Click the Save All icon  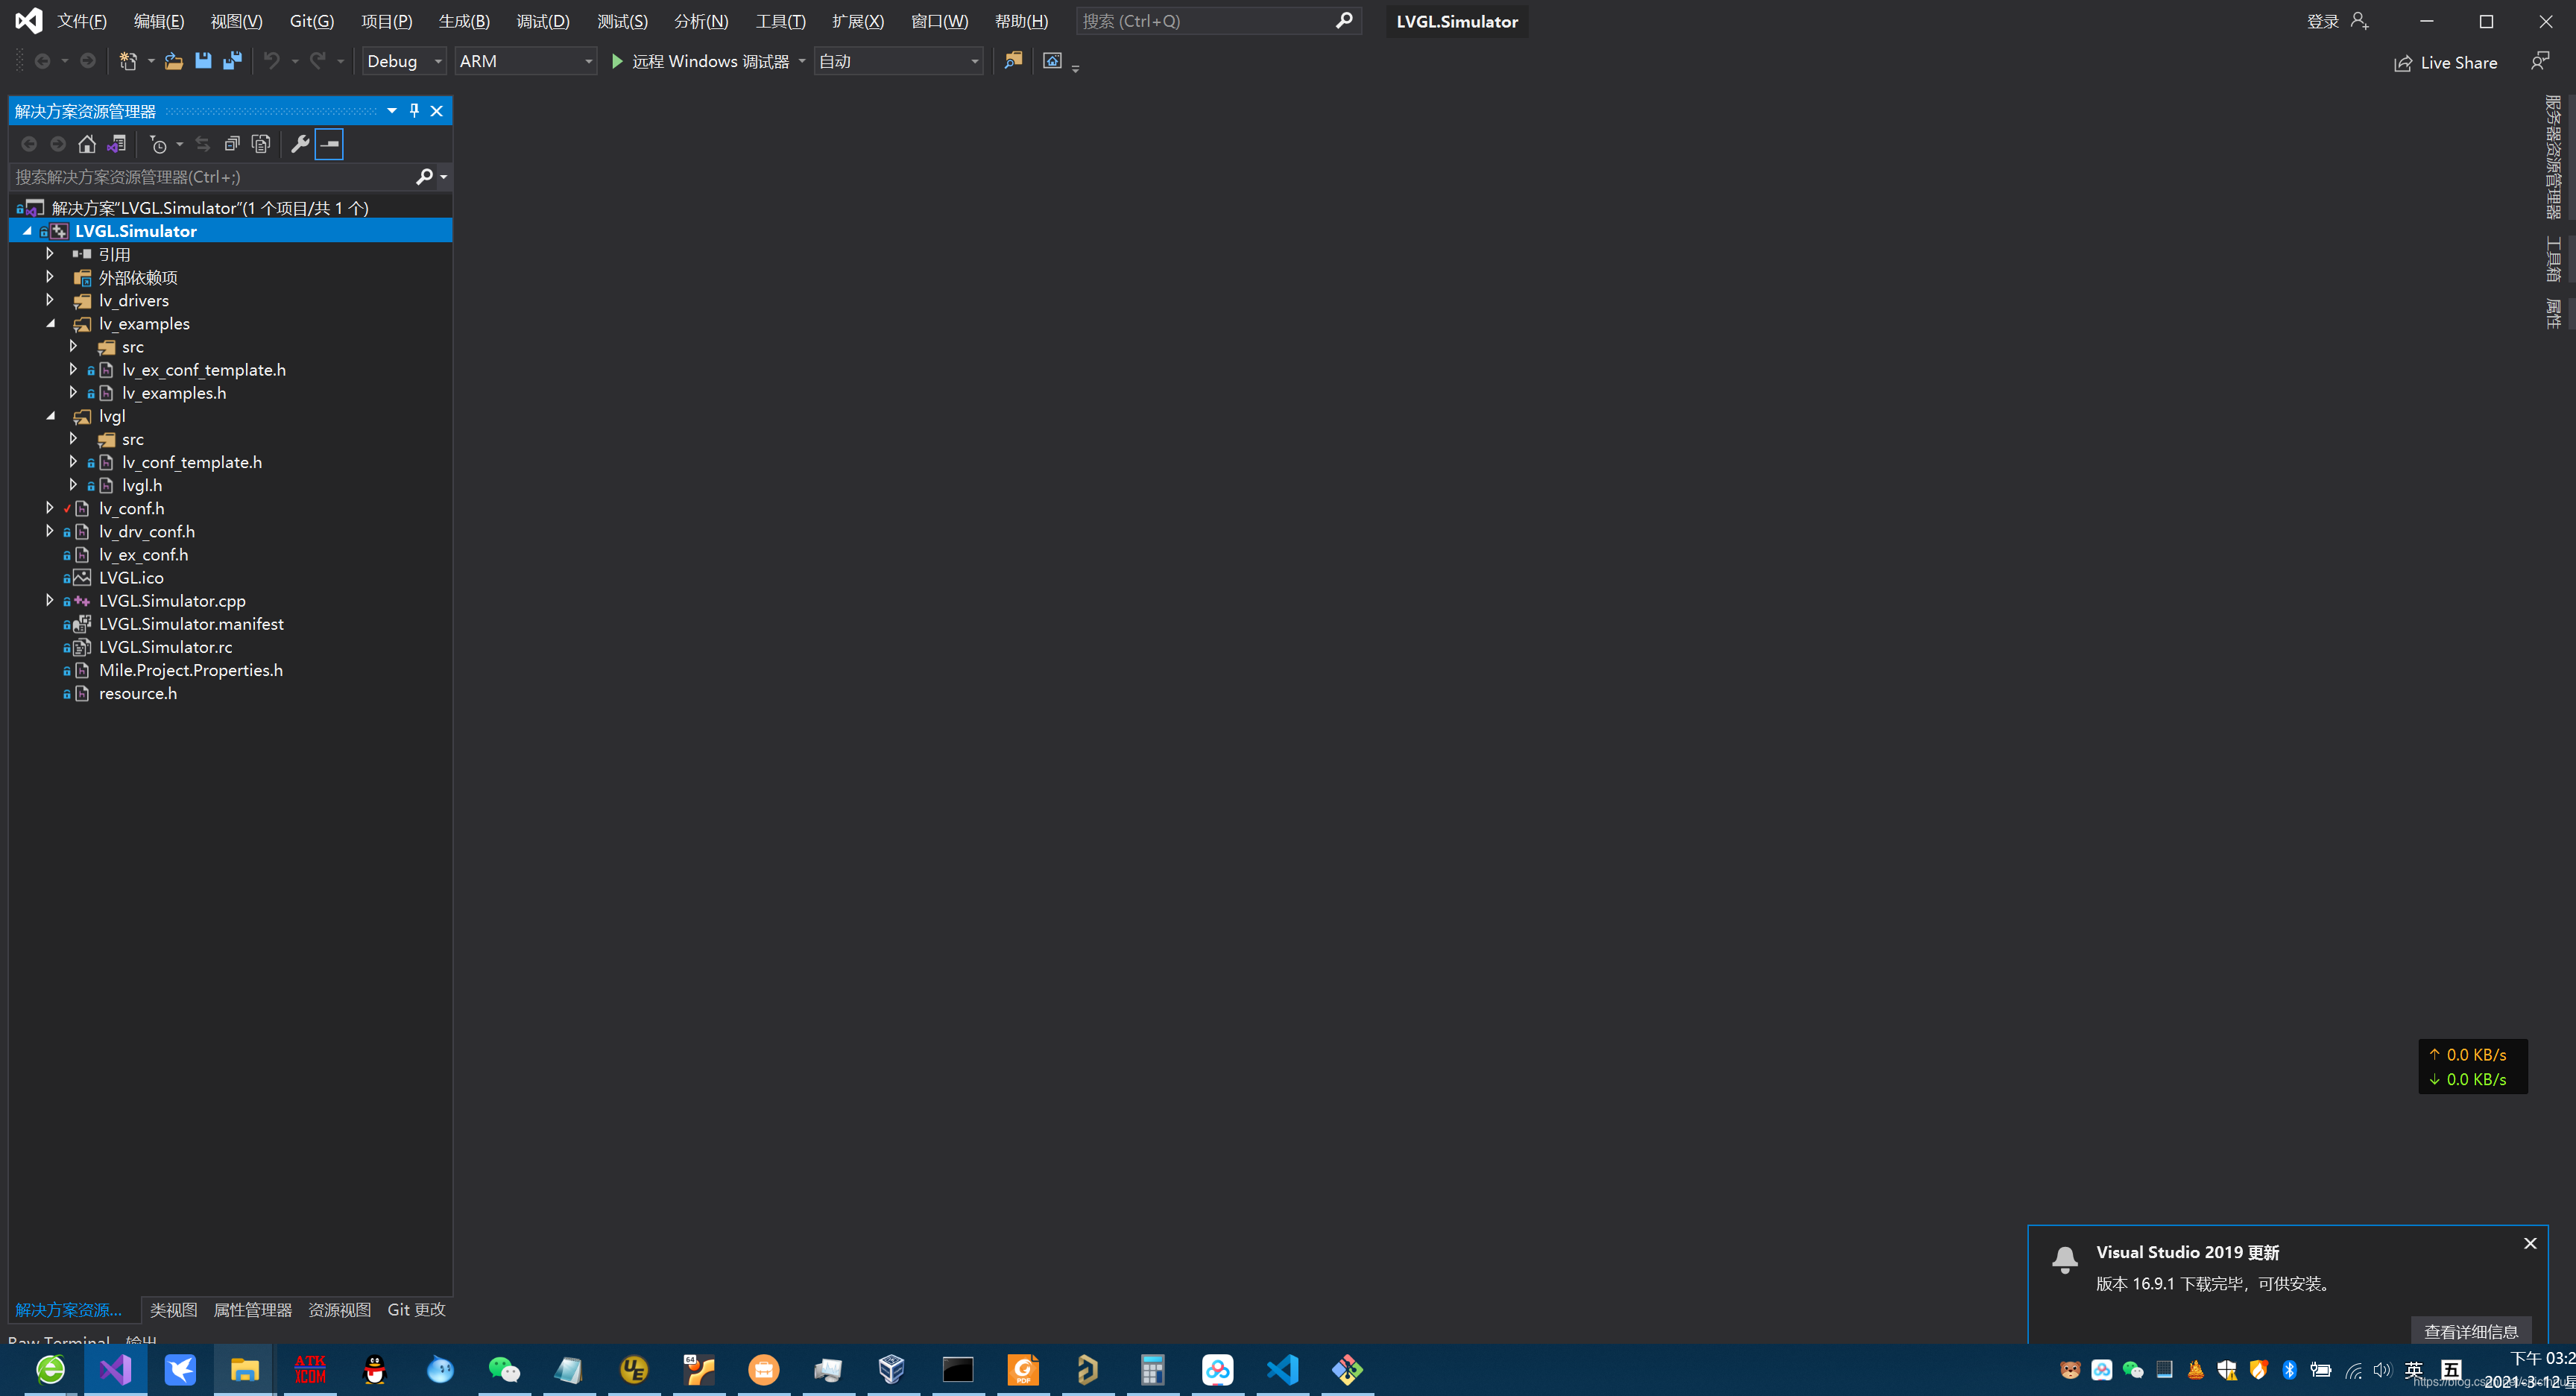(x=232, y=61)
